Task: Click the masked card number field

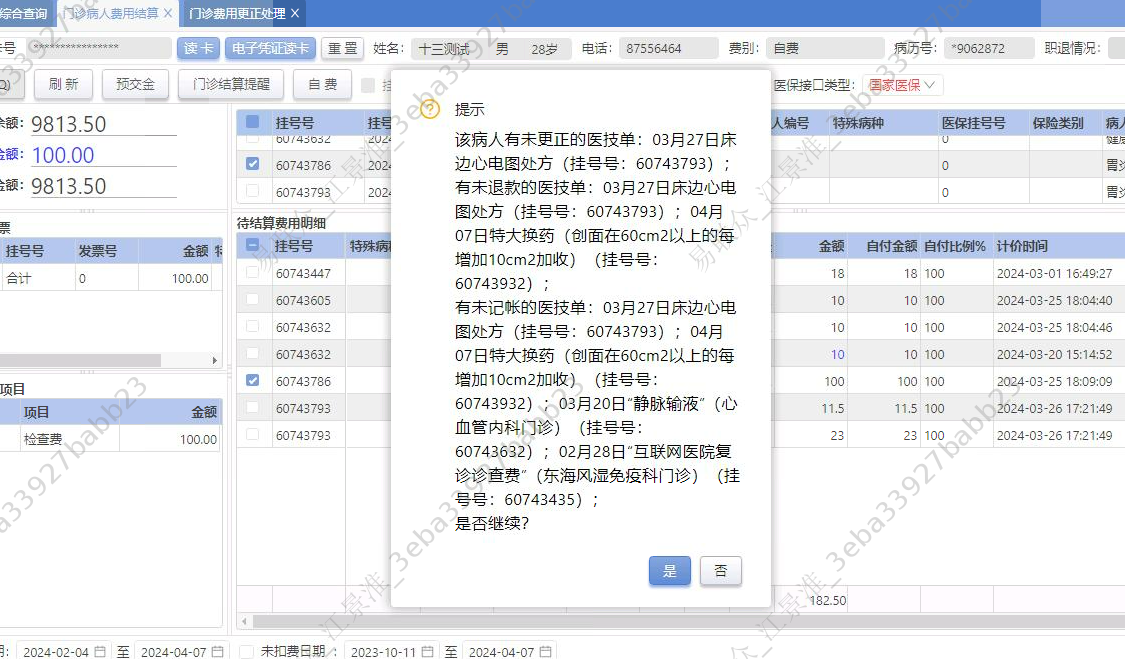Action: click(x=100, y=48)
